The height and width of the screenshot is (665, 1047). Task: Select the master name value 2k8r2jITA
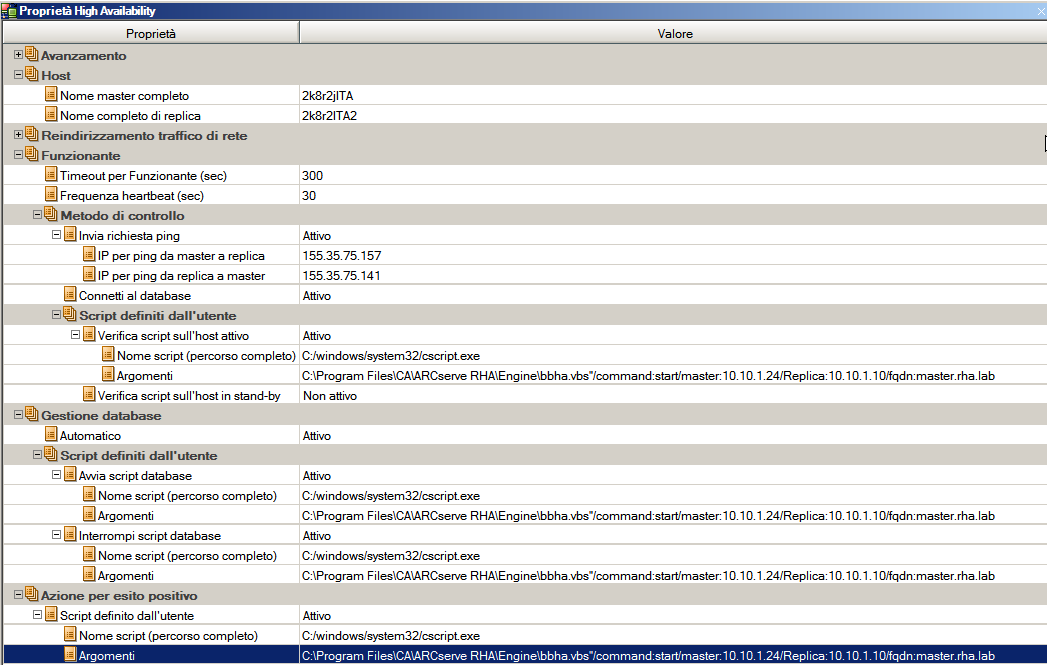[327, 95]
